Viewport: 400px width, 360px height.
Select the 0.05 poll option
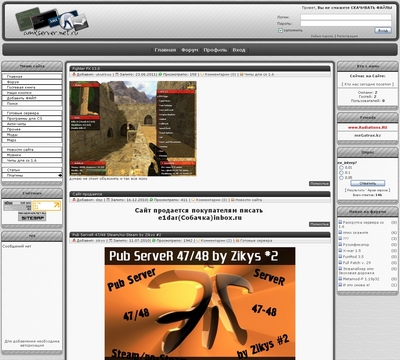coord(341,177)
